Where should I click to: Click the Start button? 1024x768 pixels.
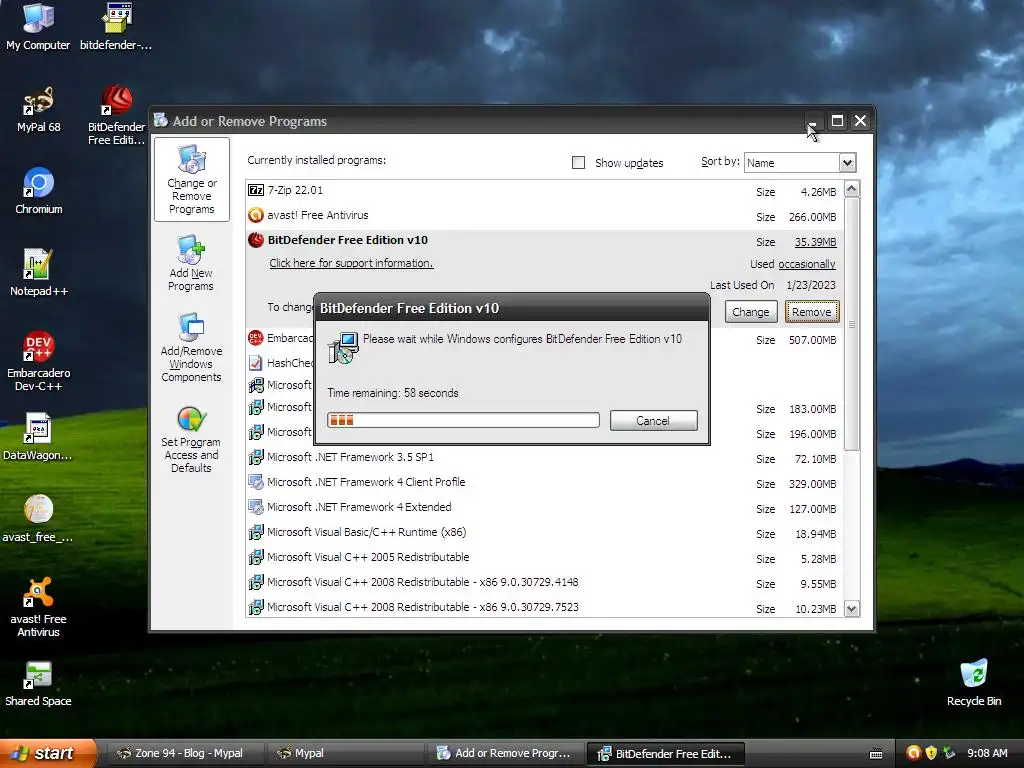point(47,753)
